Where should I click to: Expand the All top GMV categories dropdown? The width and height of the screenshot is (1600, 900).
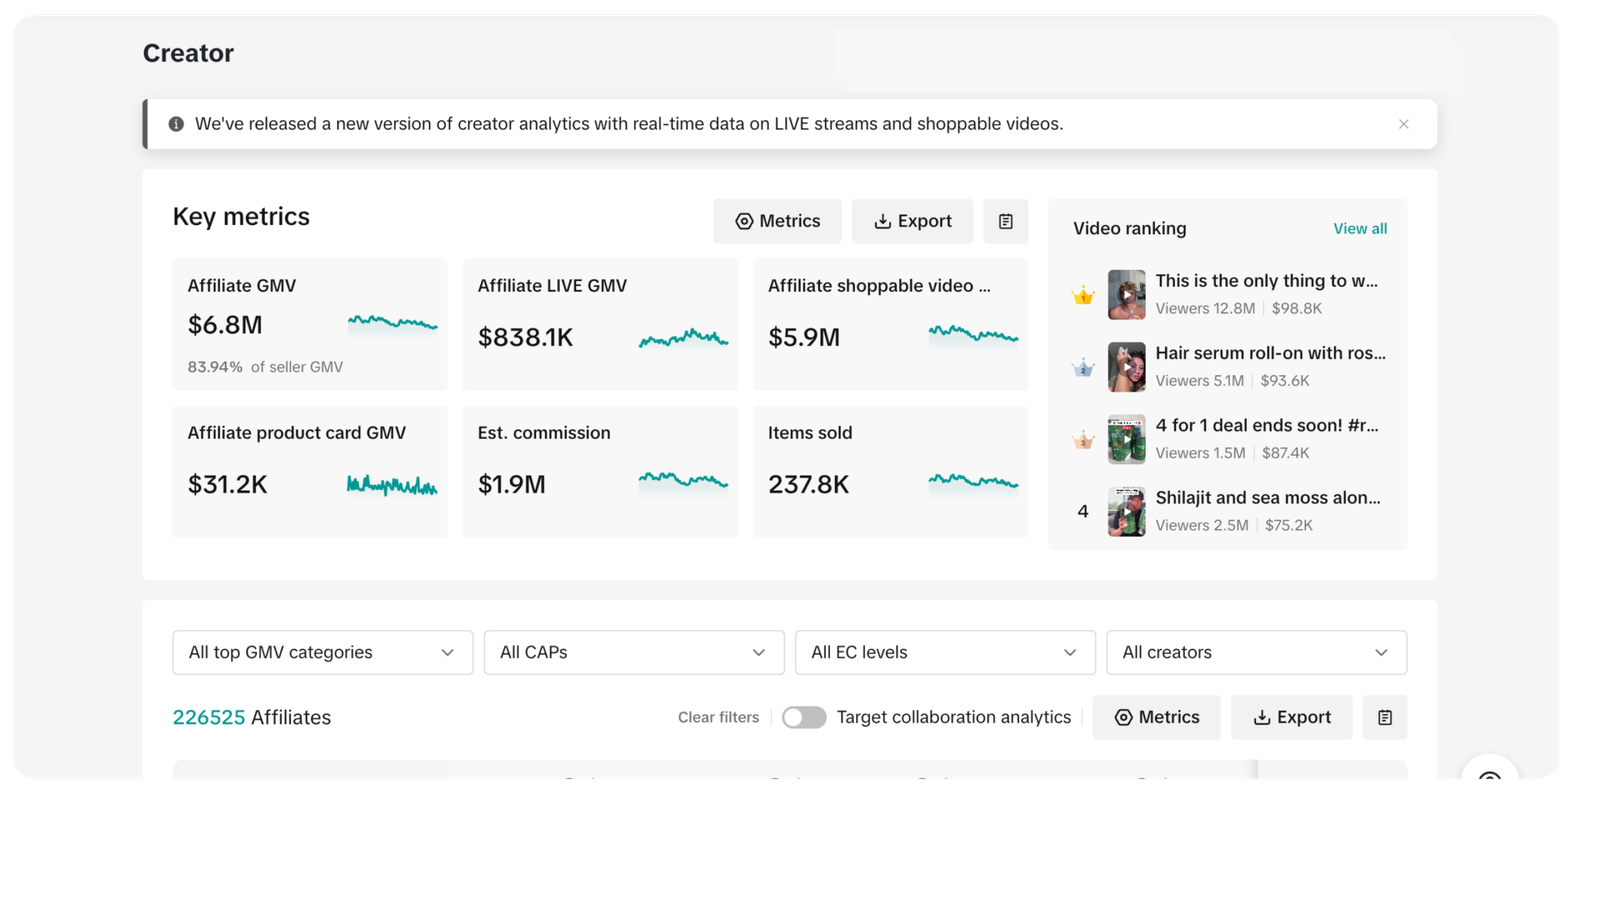coord(322,652)
